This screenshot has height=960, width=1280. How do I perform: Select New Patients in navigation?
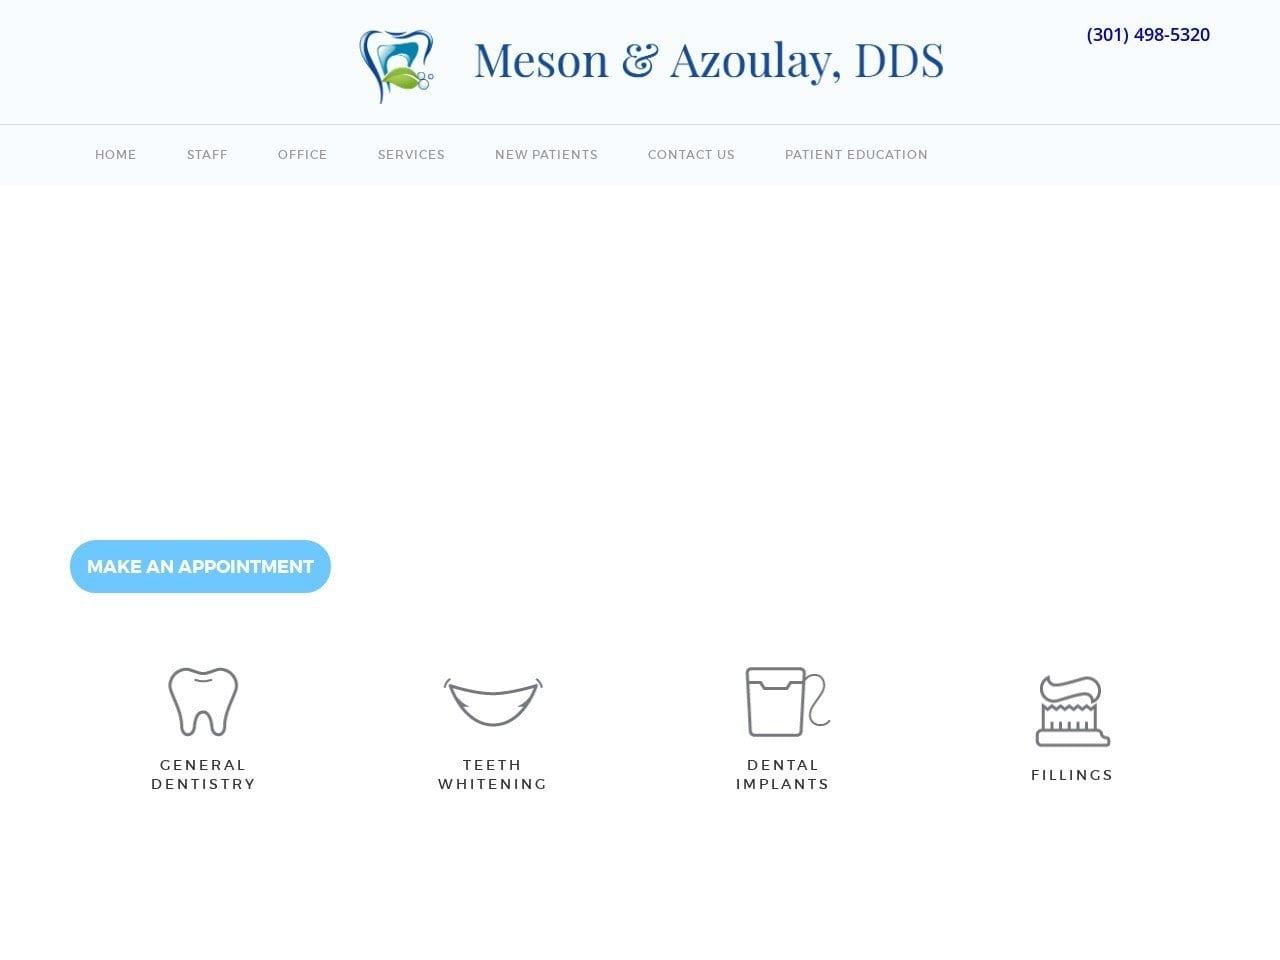546,155
